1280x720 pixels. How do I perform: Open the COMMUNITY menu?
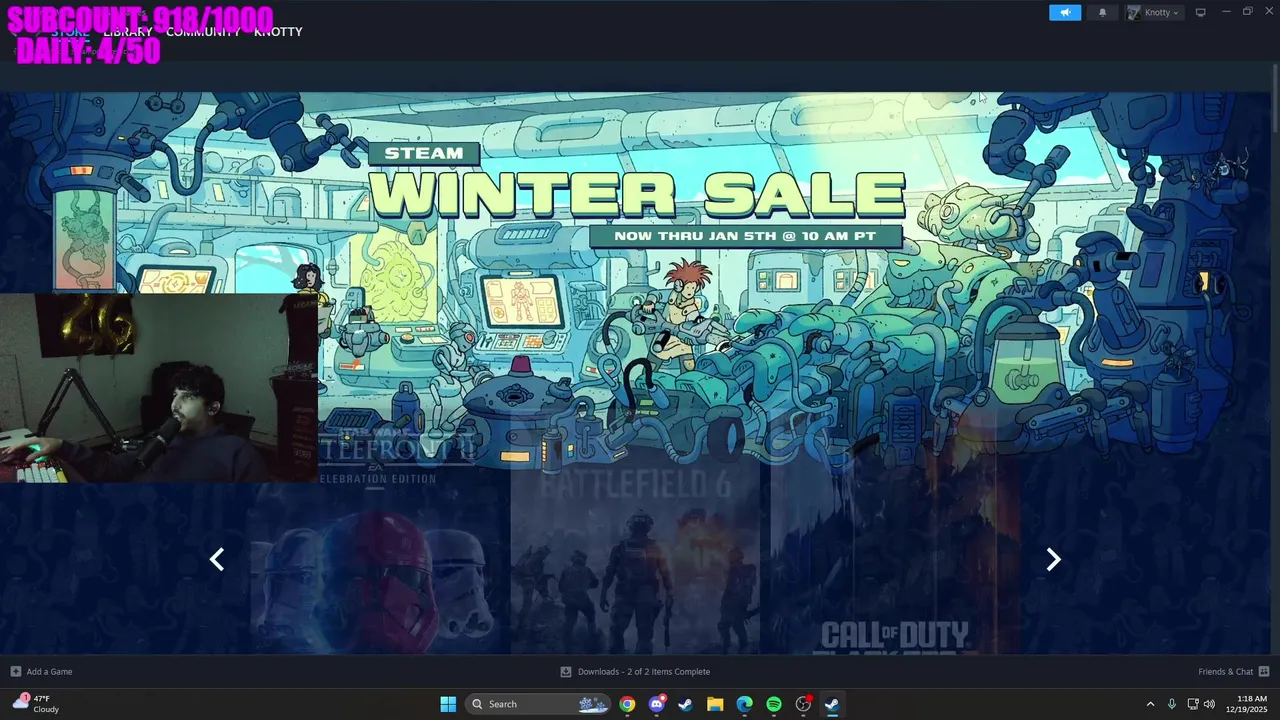pyautogui.click(x=203, y=32)
